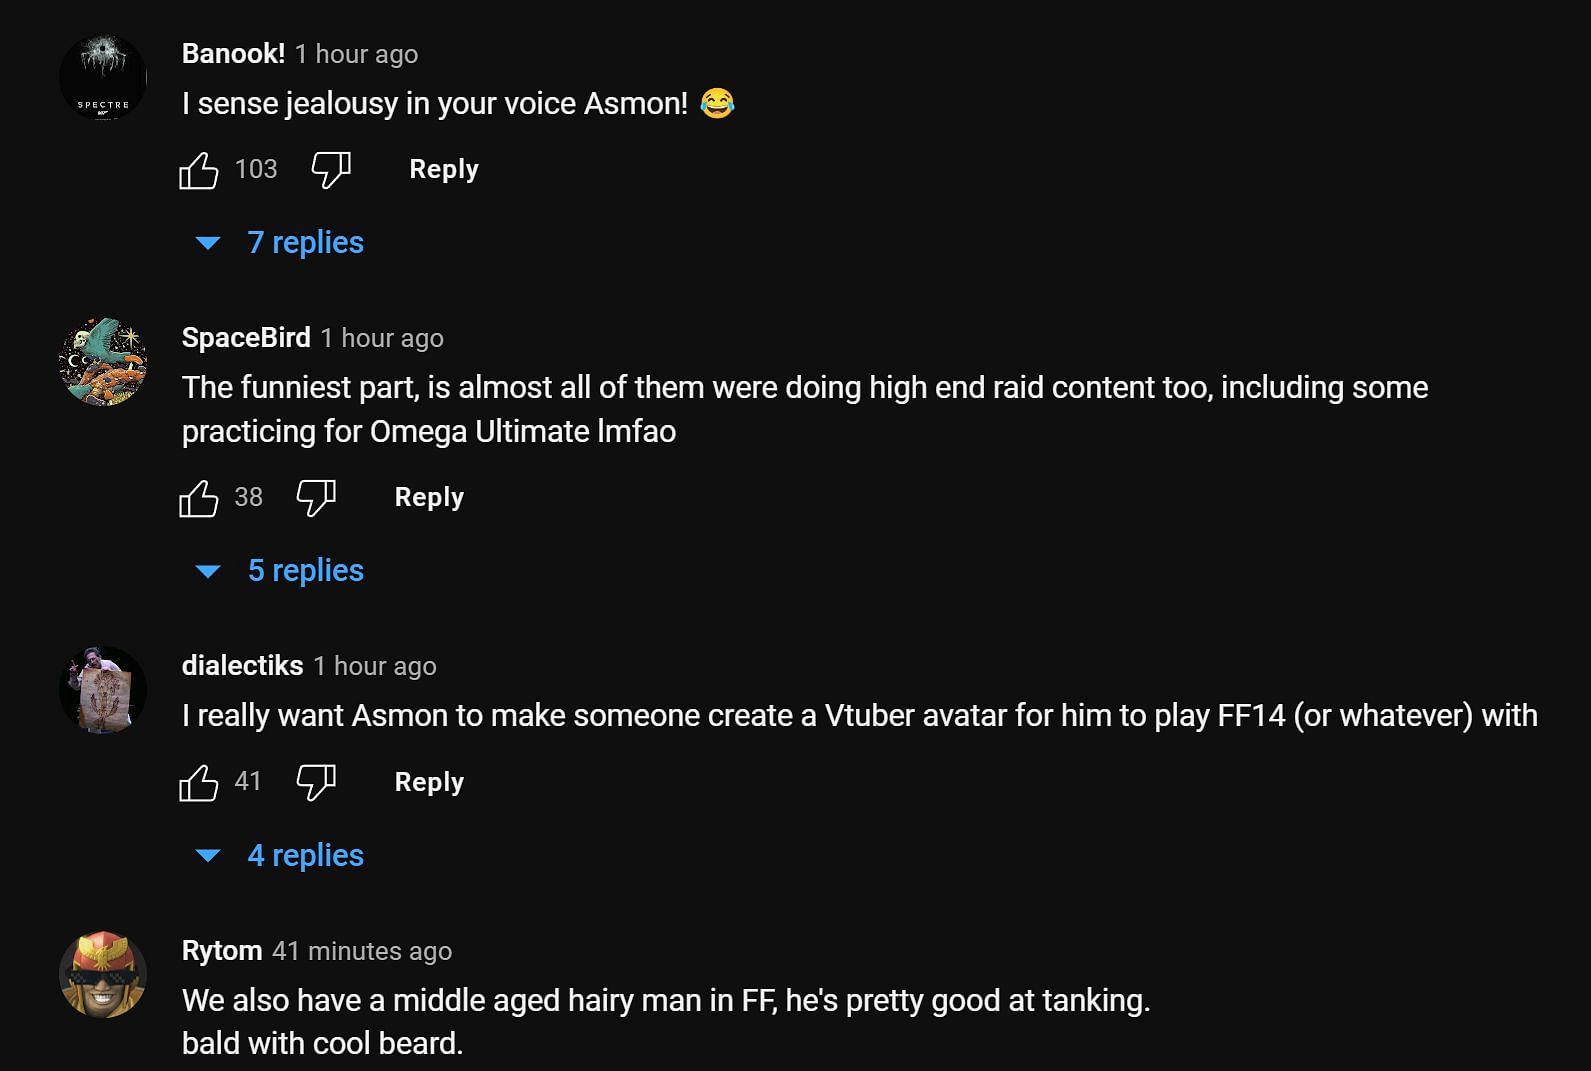This screenshot has width=1591, height=1071.
Task: Dislike SpaceBird's comment
Action: click(x=316, y=498)
